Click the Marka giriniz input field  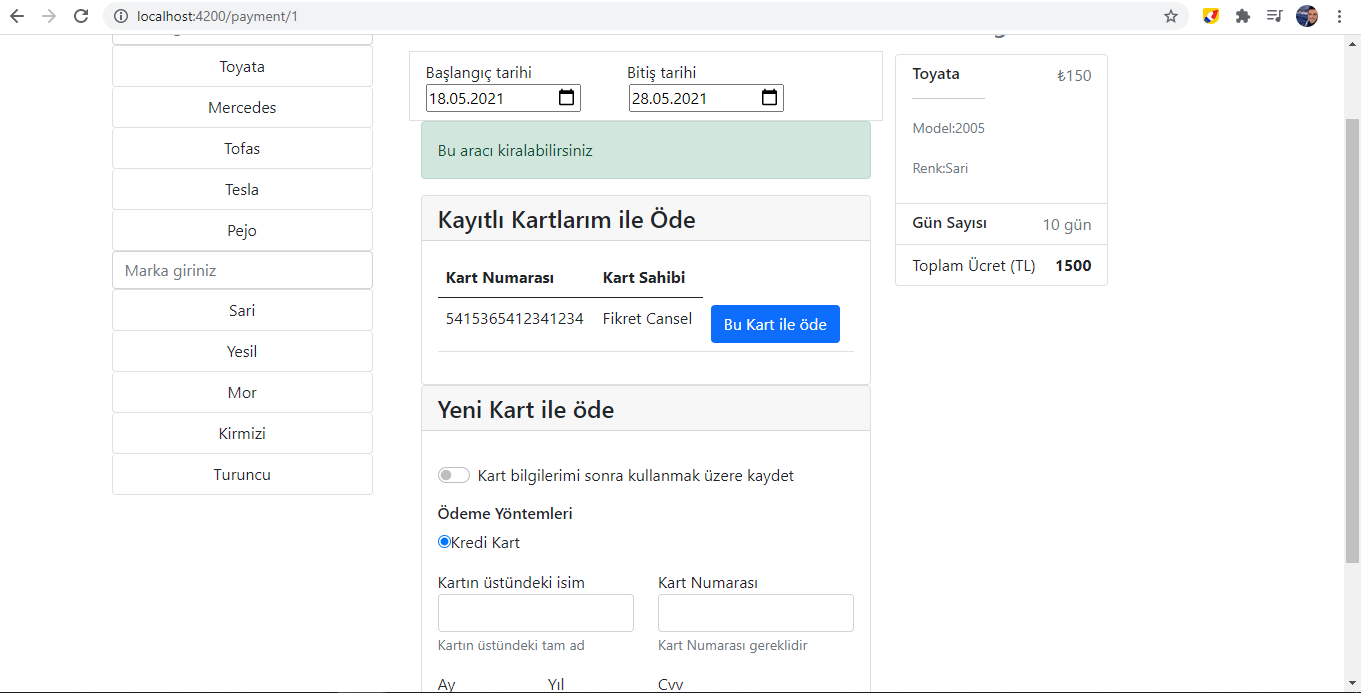(242, 269)
